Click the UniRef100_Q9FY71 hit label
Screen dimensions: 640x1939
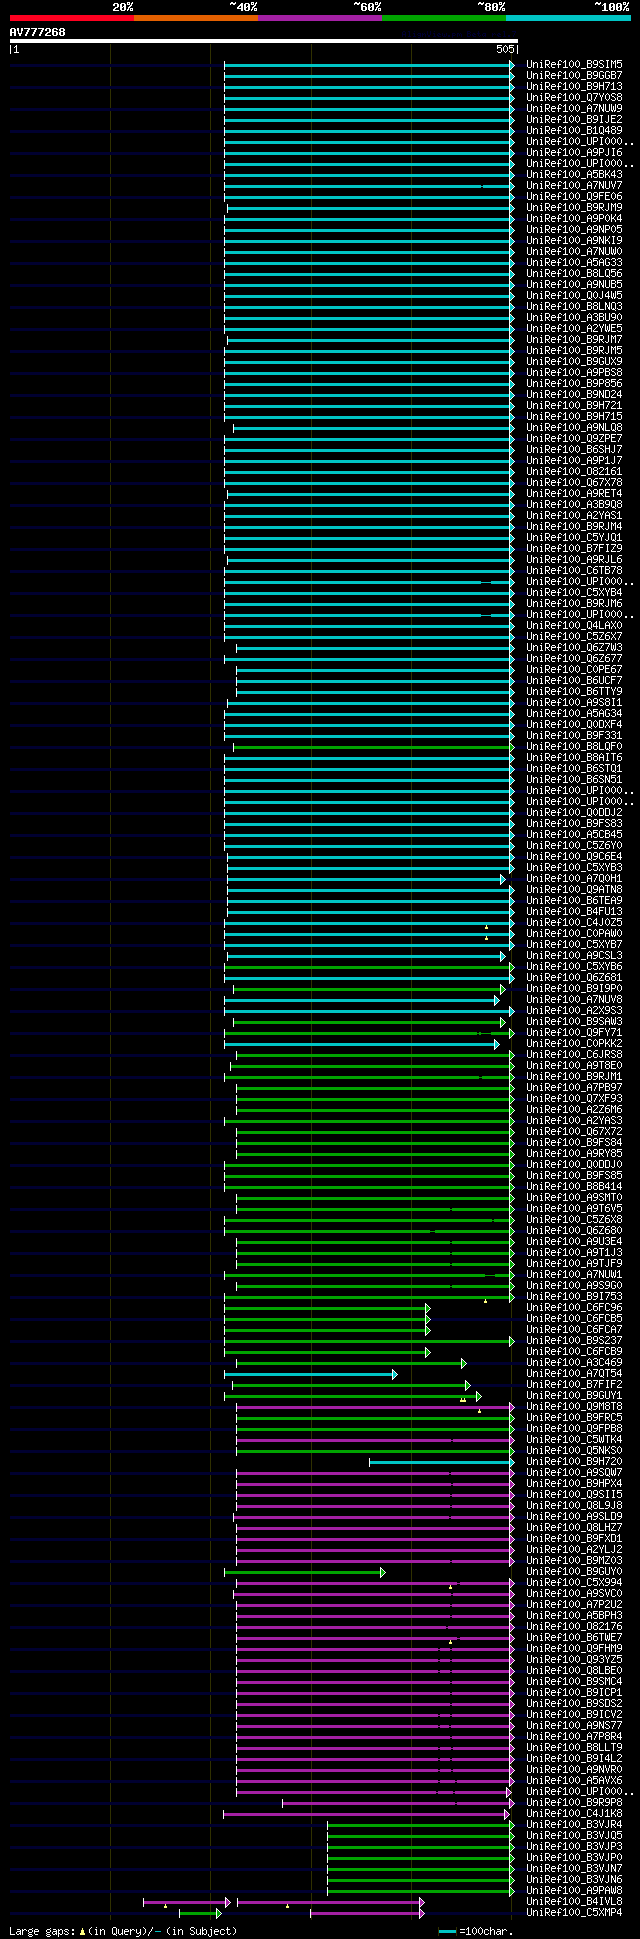574,1032
